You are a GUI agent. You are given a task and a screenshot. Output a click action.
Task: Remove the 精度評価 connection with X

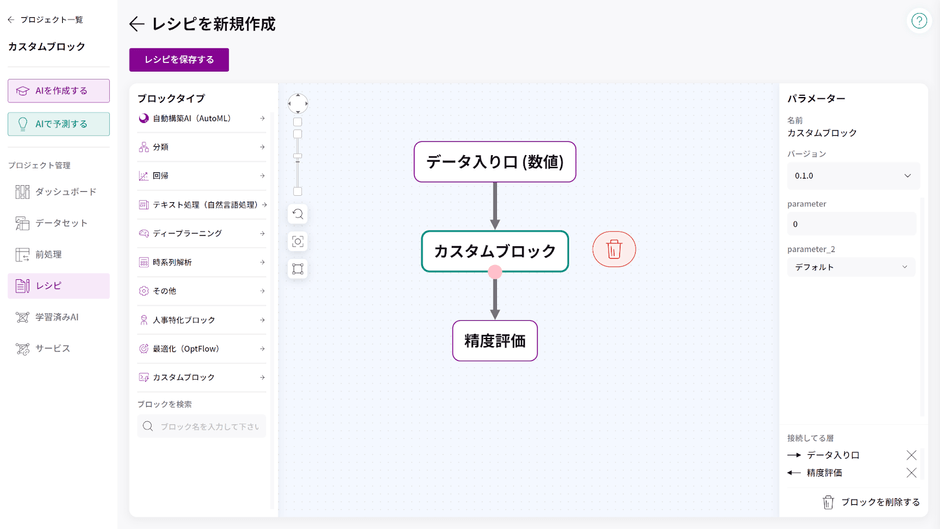pyautogui.click(x=910, y=473)
